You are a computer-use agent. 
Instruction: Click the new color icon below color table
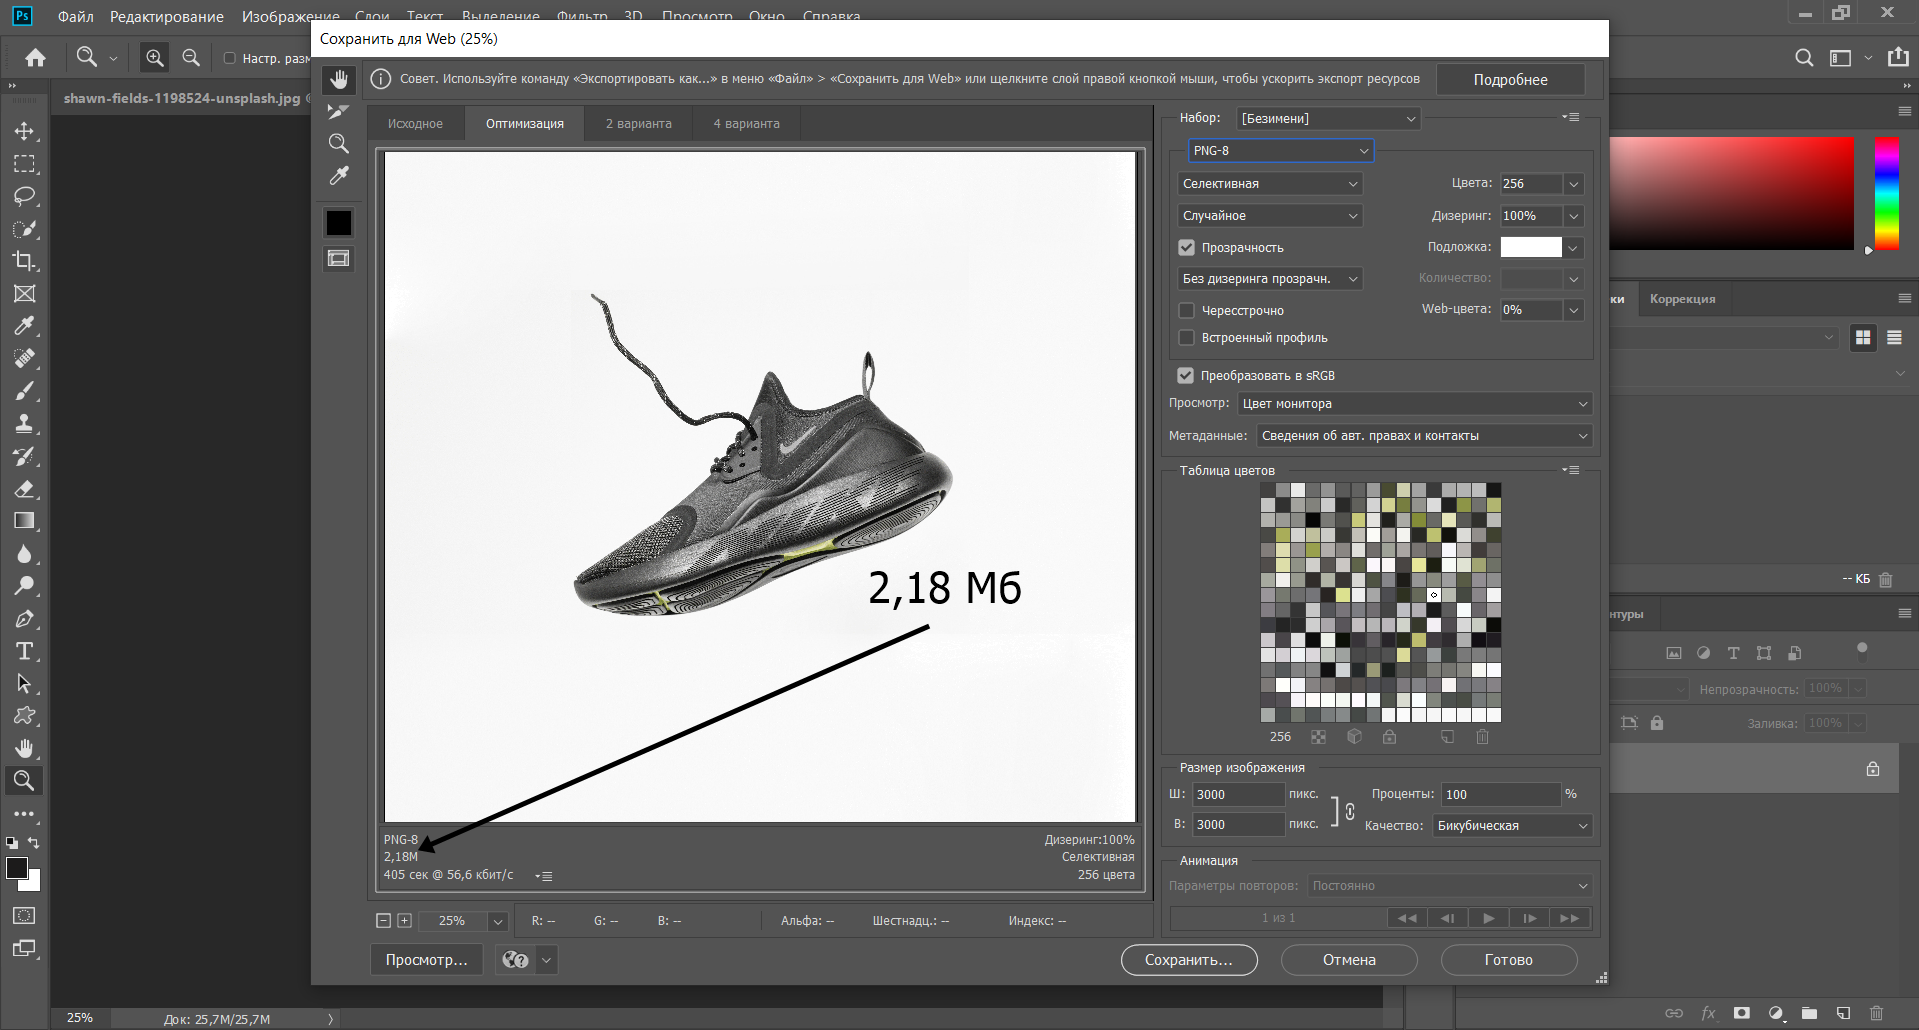click(1447, 737)
